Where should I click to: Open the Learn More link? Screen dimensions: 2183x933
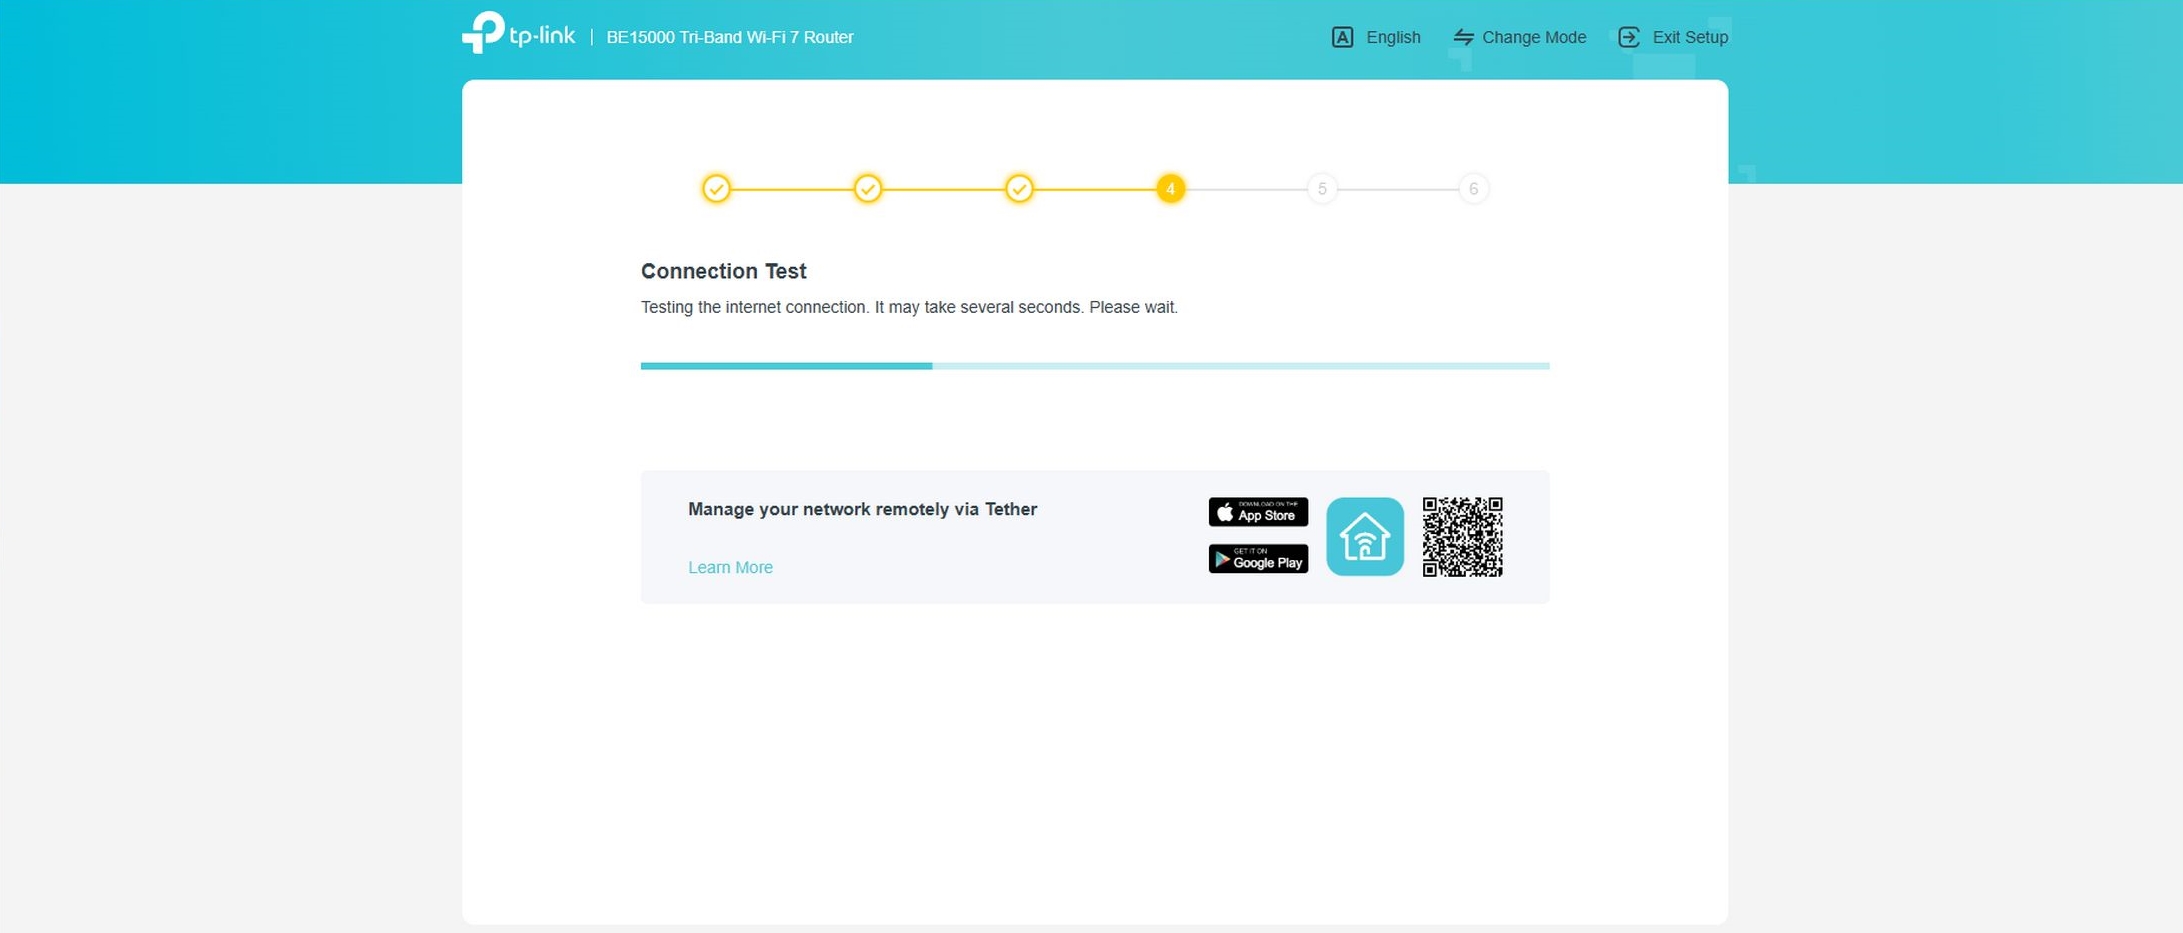coord(730,567)
